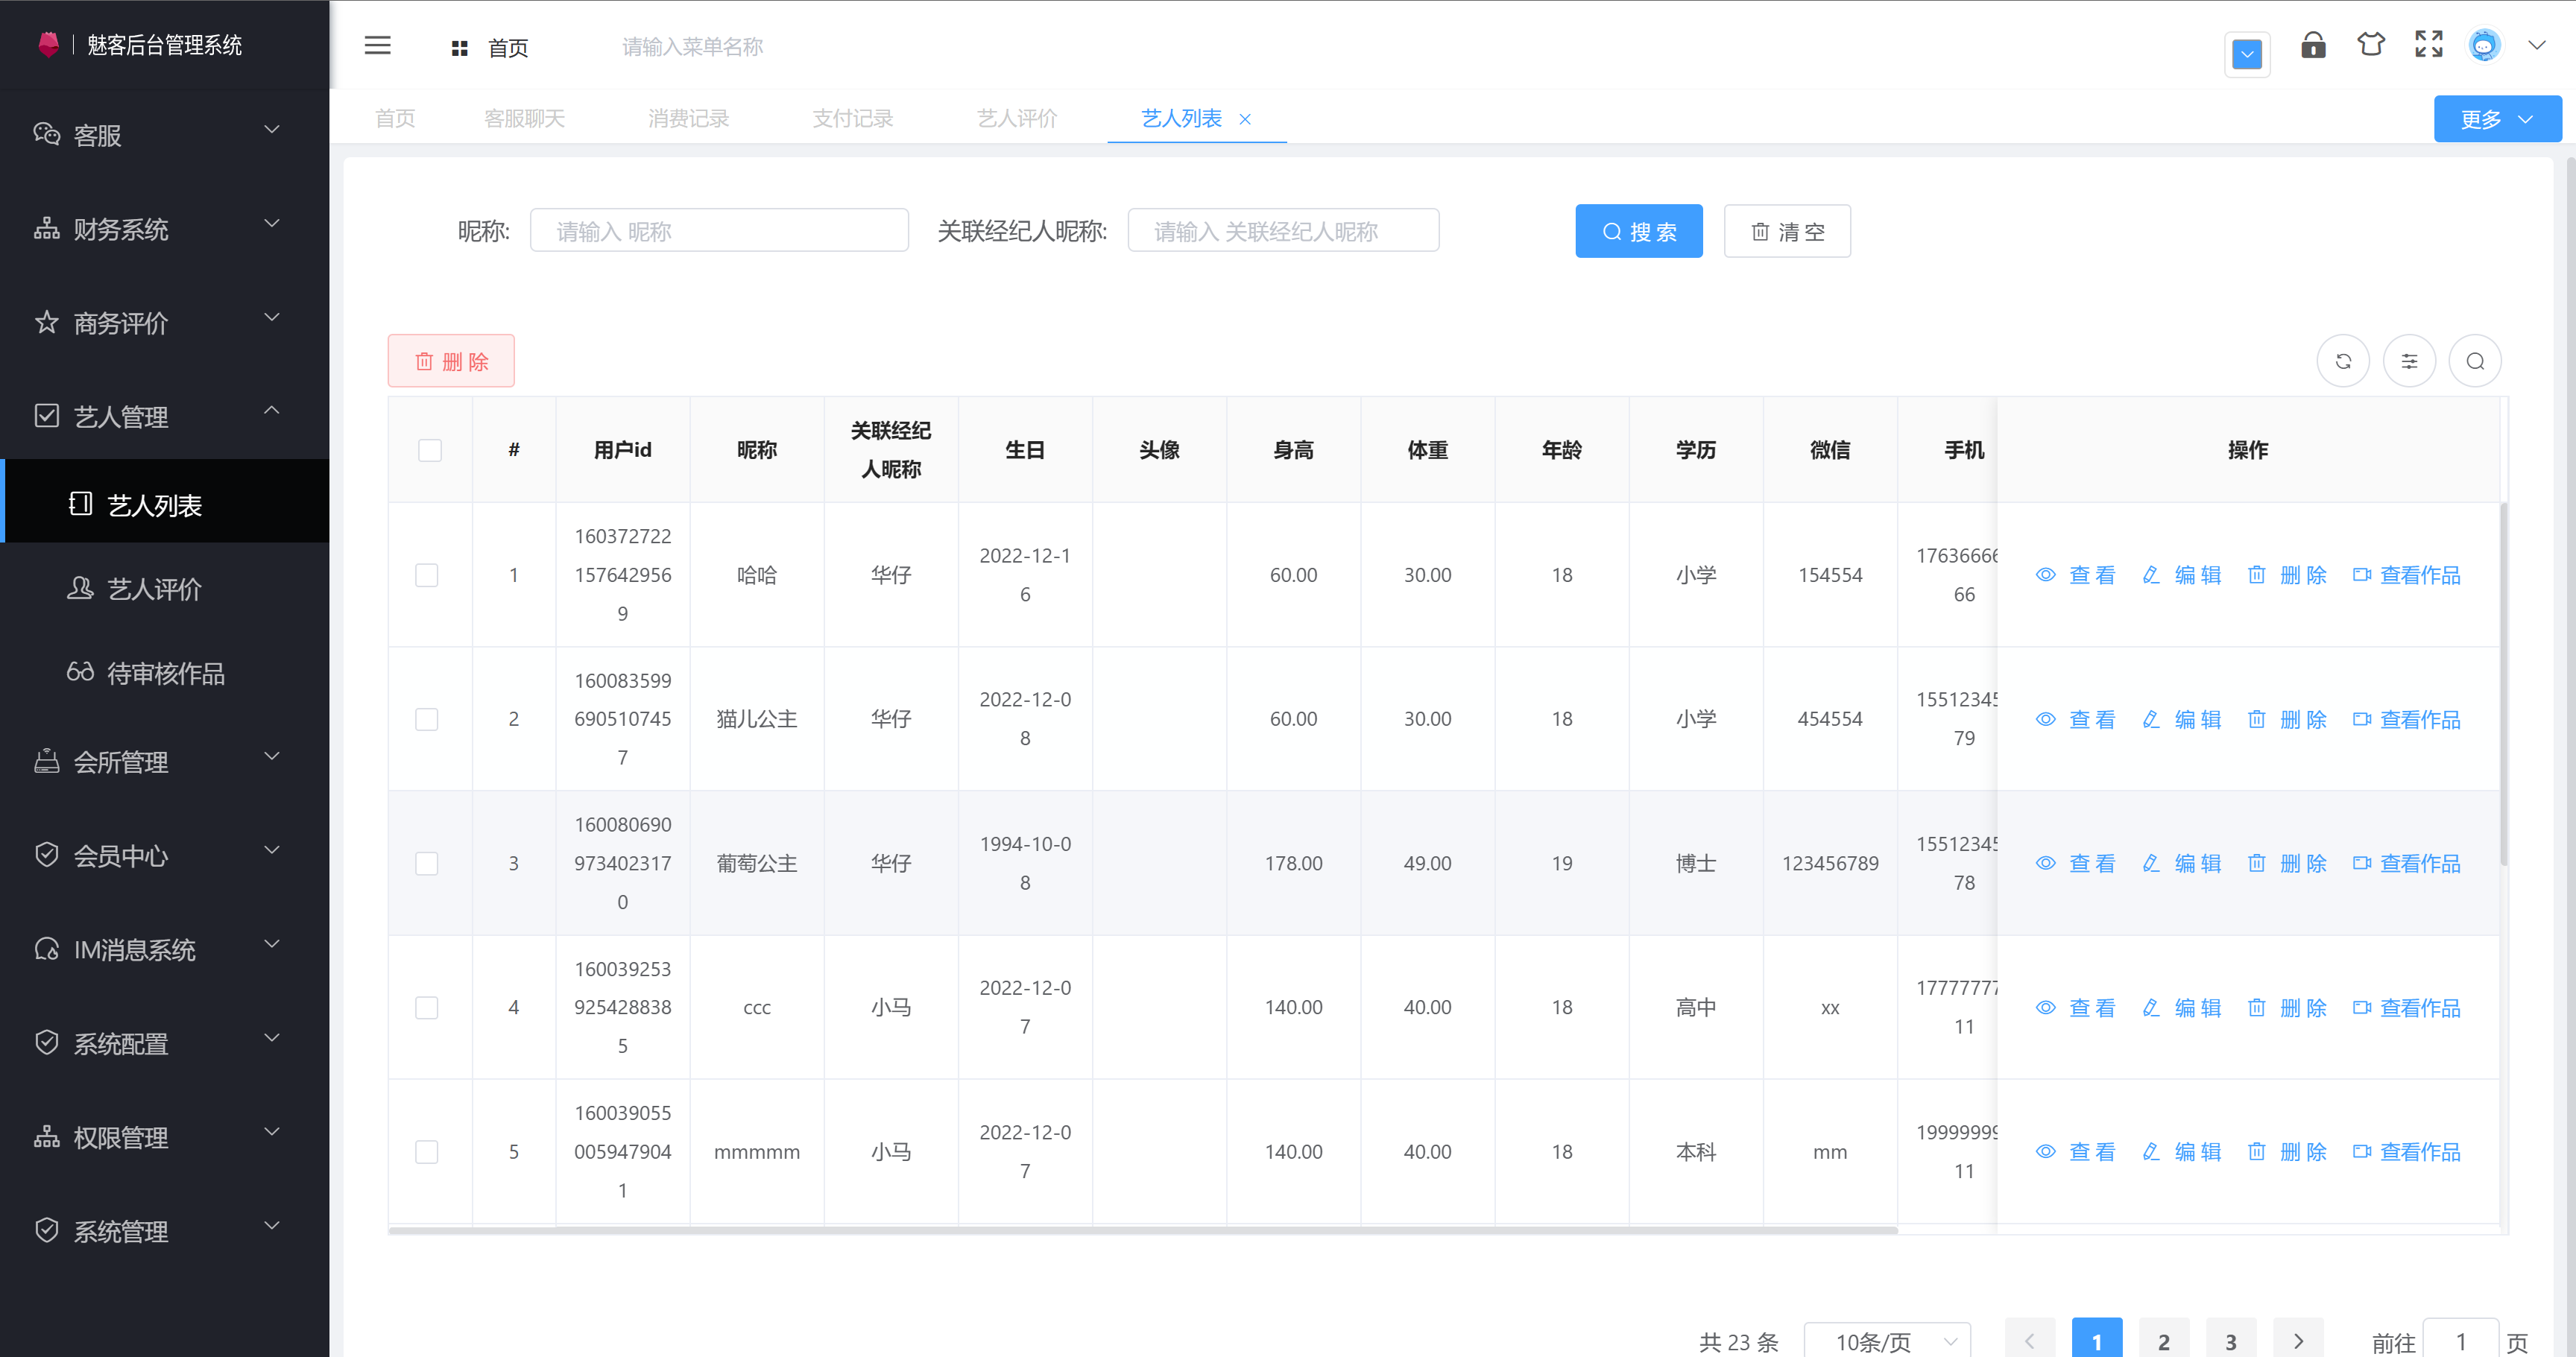This screenshot has width=2576, height=1357.
Task: Expand the 商务评价 sidebar menu
Action: (165, 322)
